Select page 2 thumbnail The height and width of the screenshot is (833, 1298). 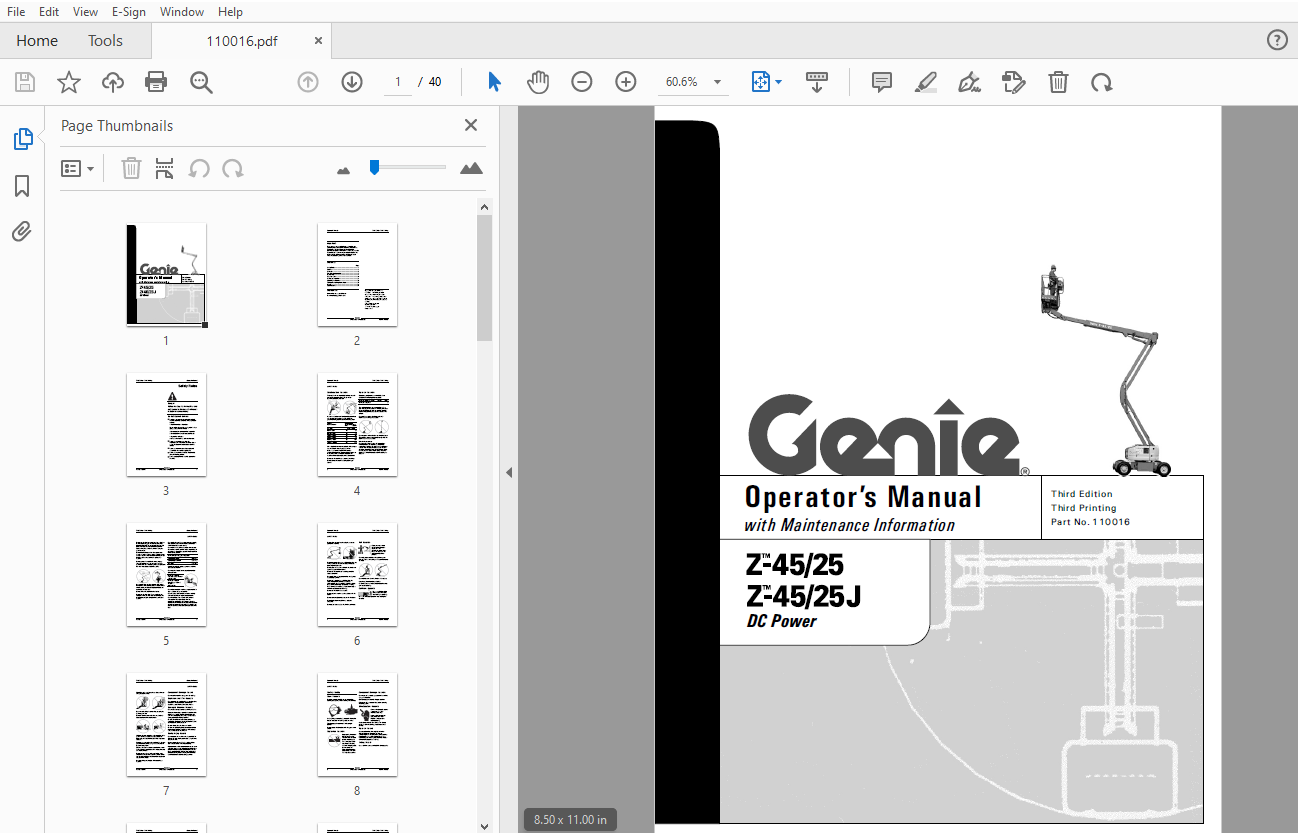point(357,274)
